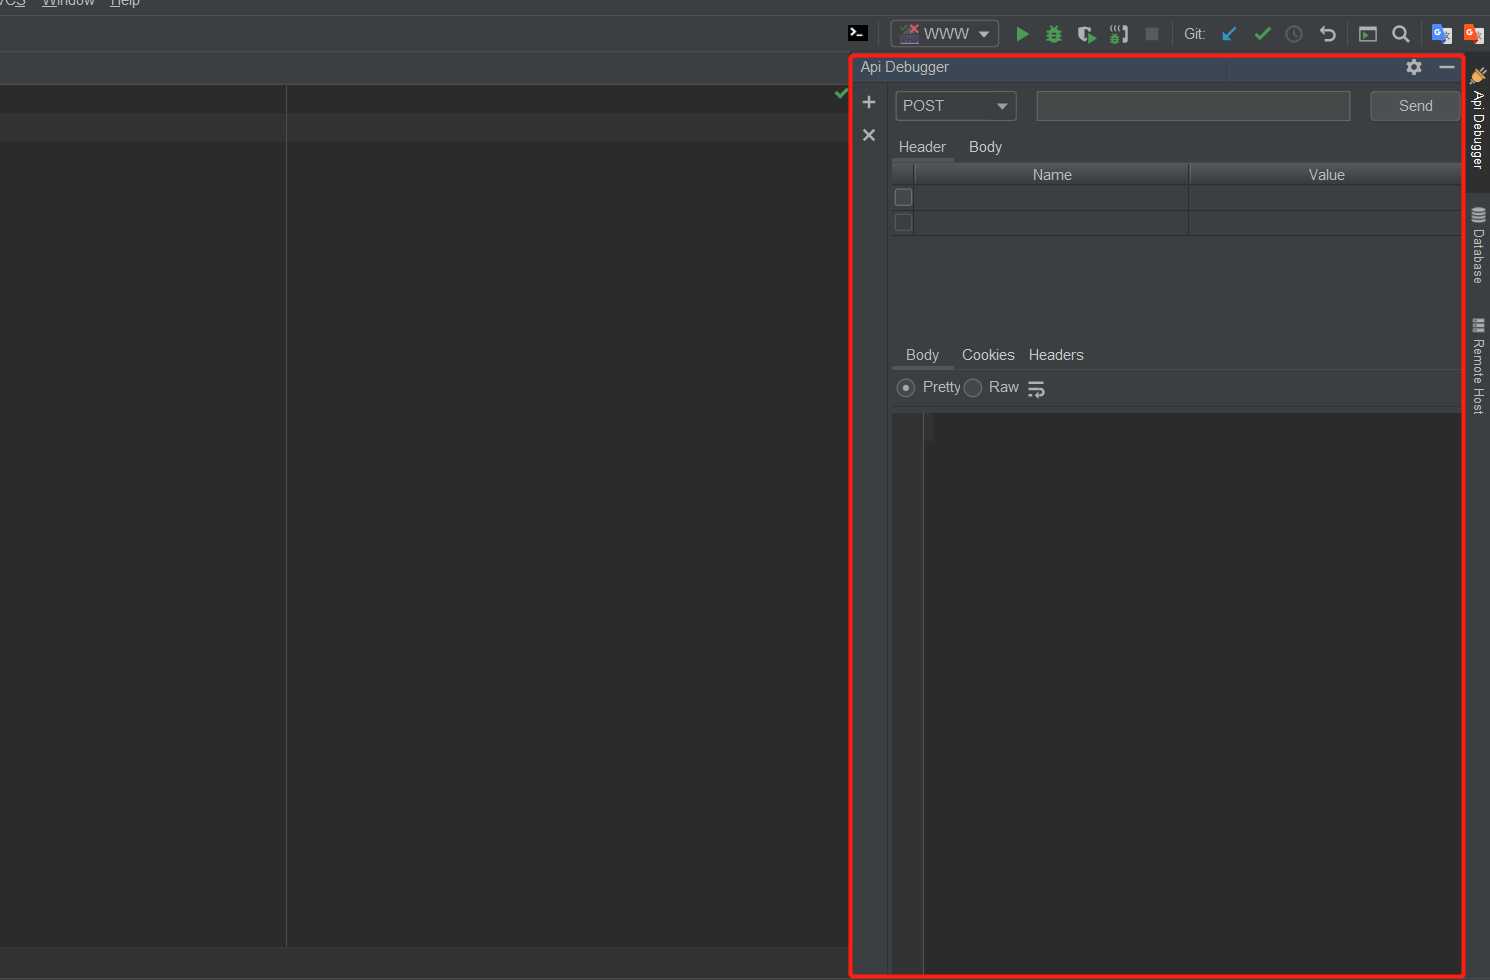Click the Name column header

coord(1052,175)
